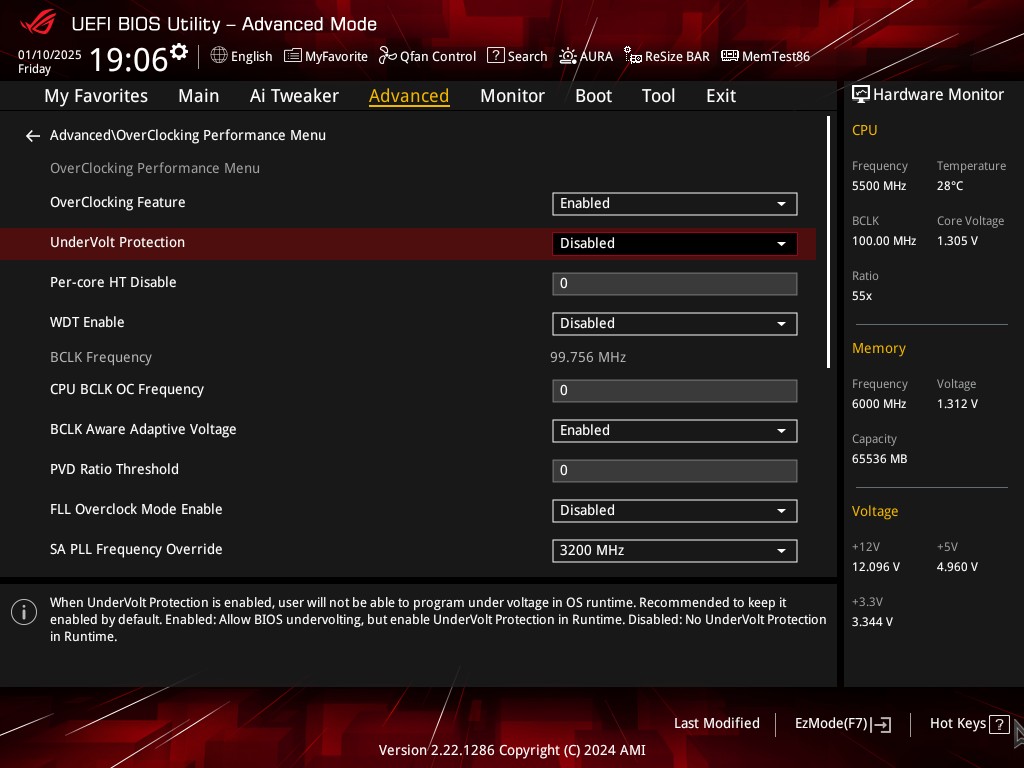Expand the UnderVolt Protection dropdown
The image size is (1024, 768).
[674, 243]
